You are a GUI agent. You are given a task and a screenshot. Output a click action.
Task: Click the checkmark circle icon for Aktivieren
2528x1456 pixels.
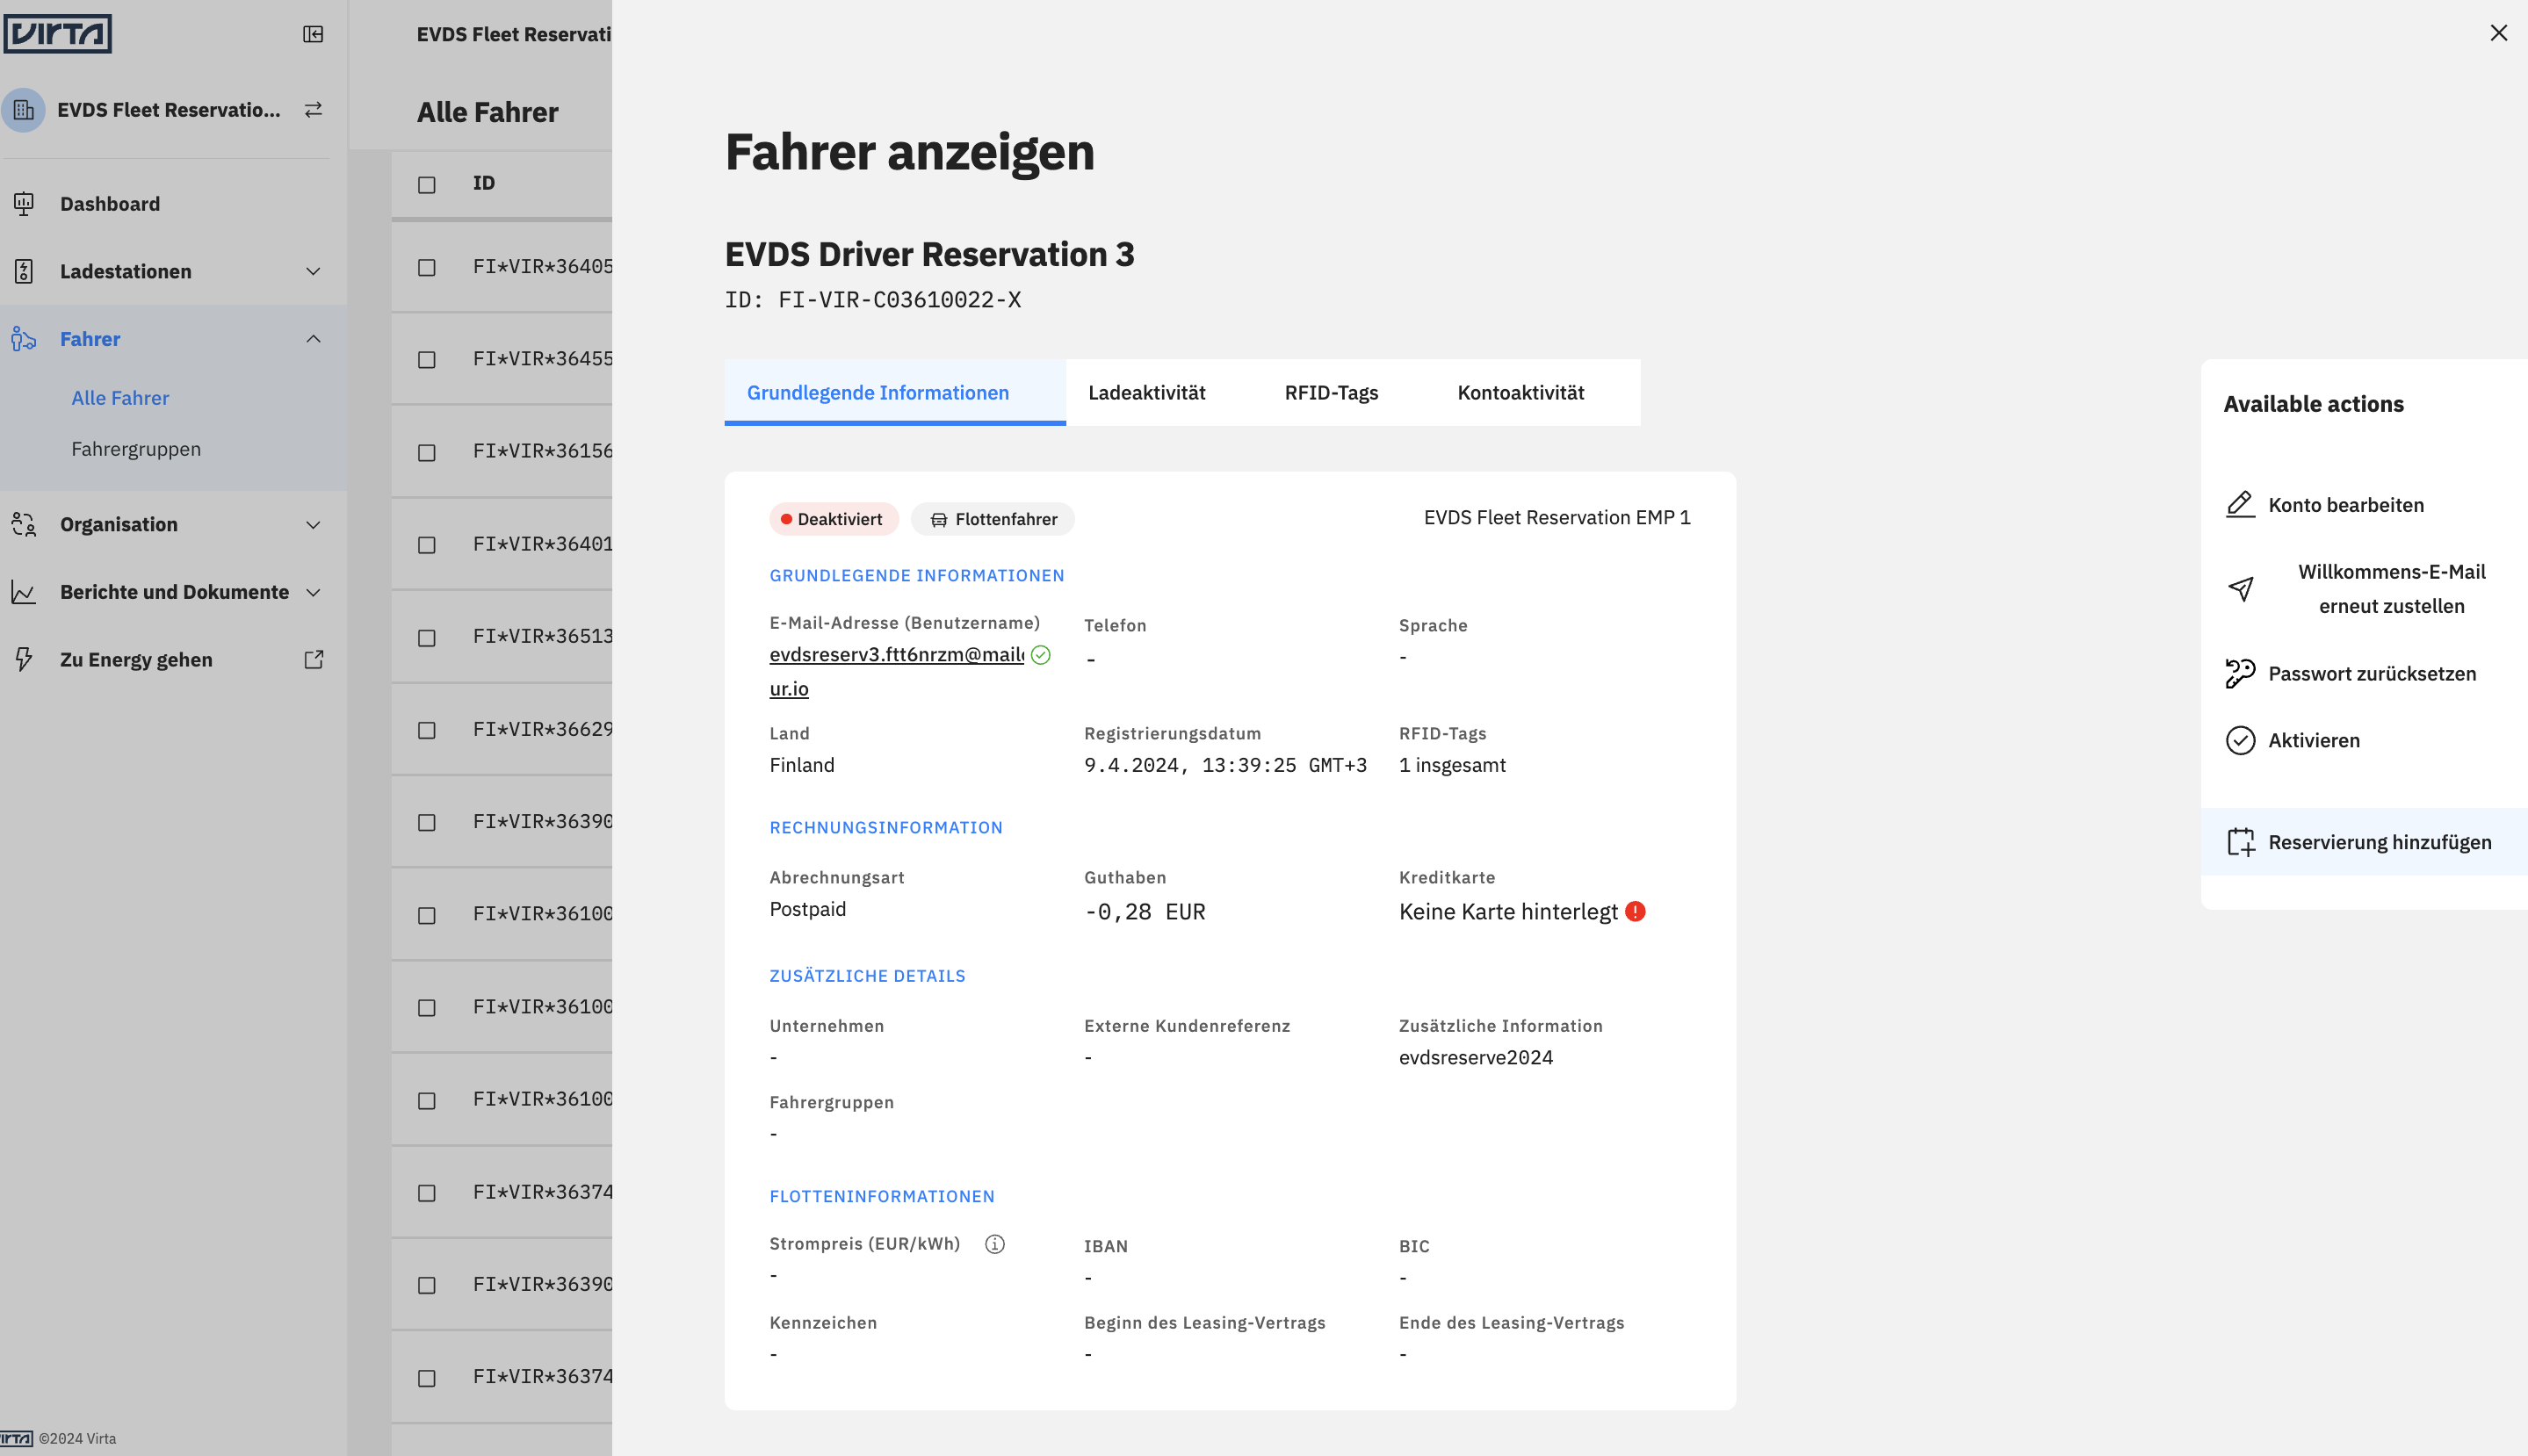[2240, 740]
